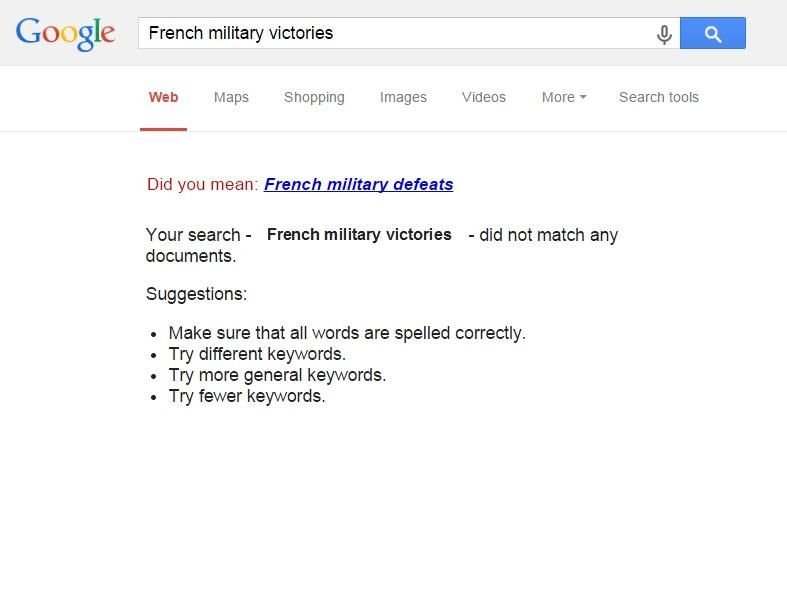View the Videos tab

[x=484, y=97]
